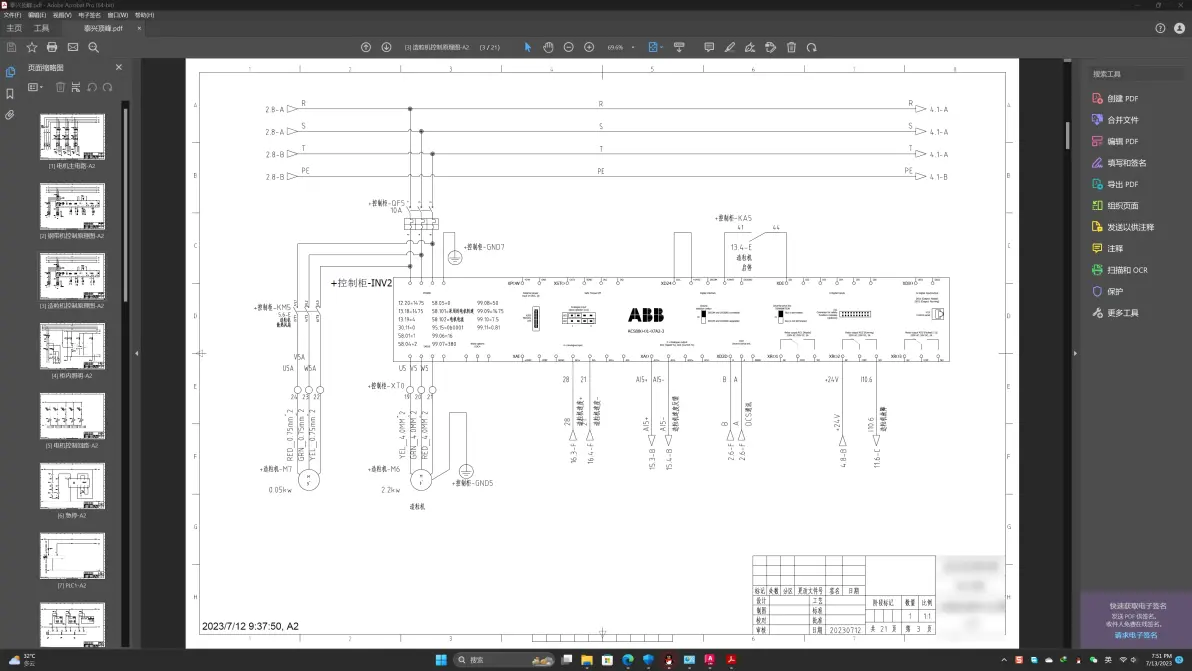Open the 编辑 (Edit) menu
The height and width of the screenshot is (671, 1192).
pyautogui.click(x=36, y=15)
